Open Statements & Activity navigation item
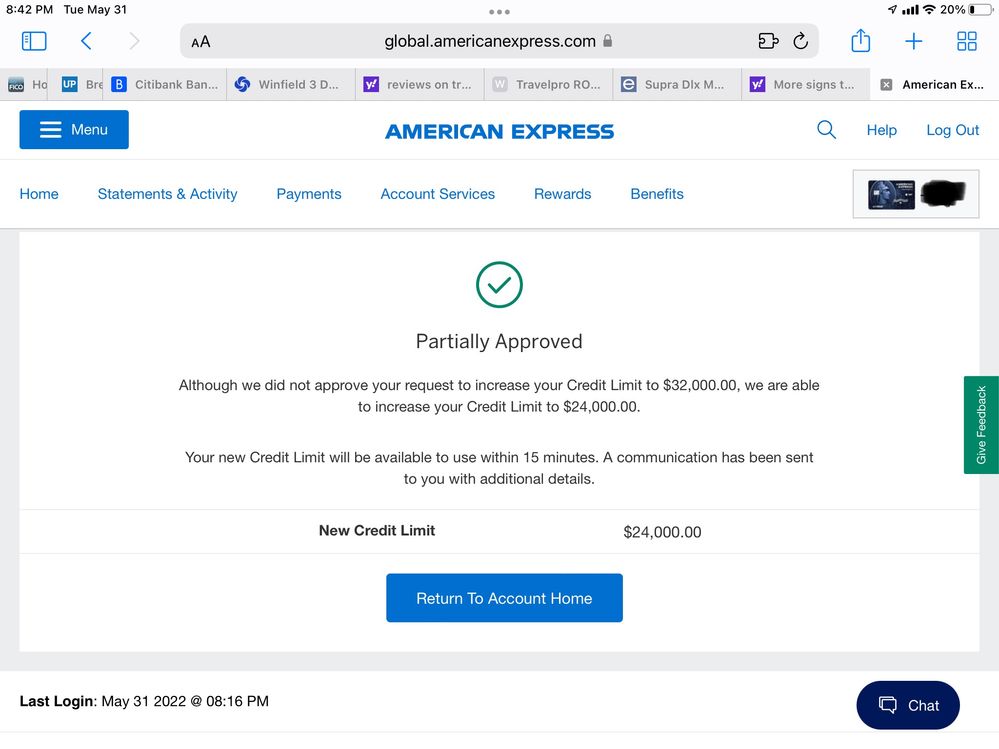 pyautogui.click(x=167, y=194)
